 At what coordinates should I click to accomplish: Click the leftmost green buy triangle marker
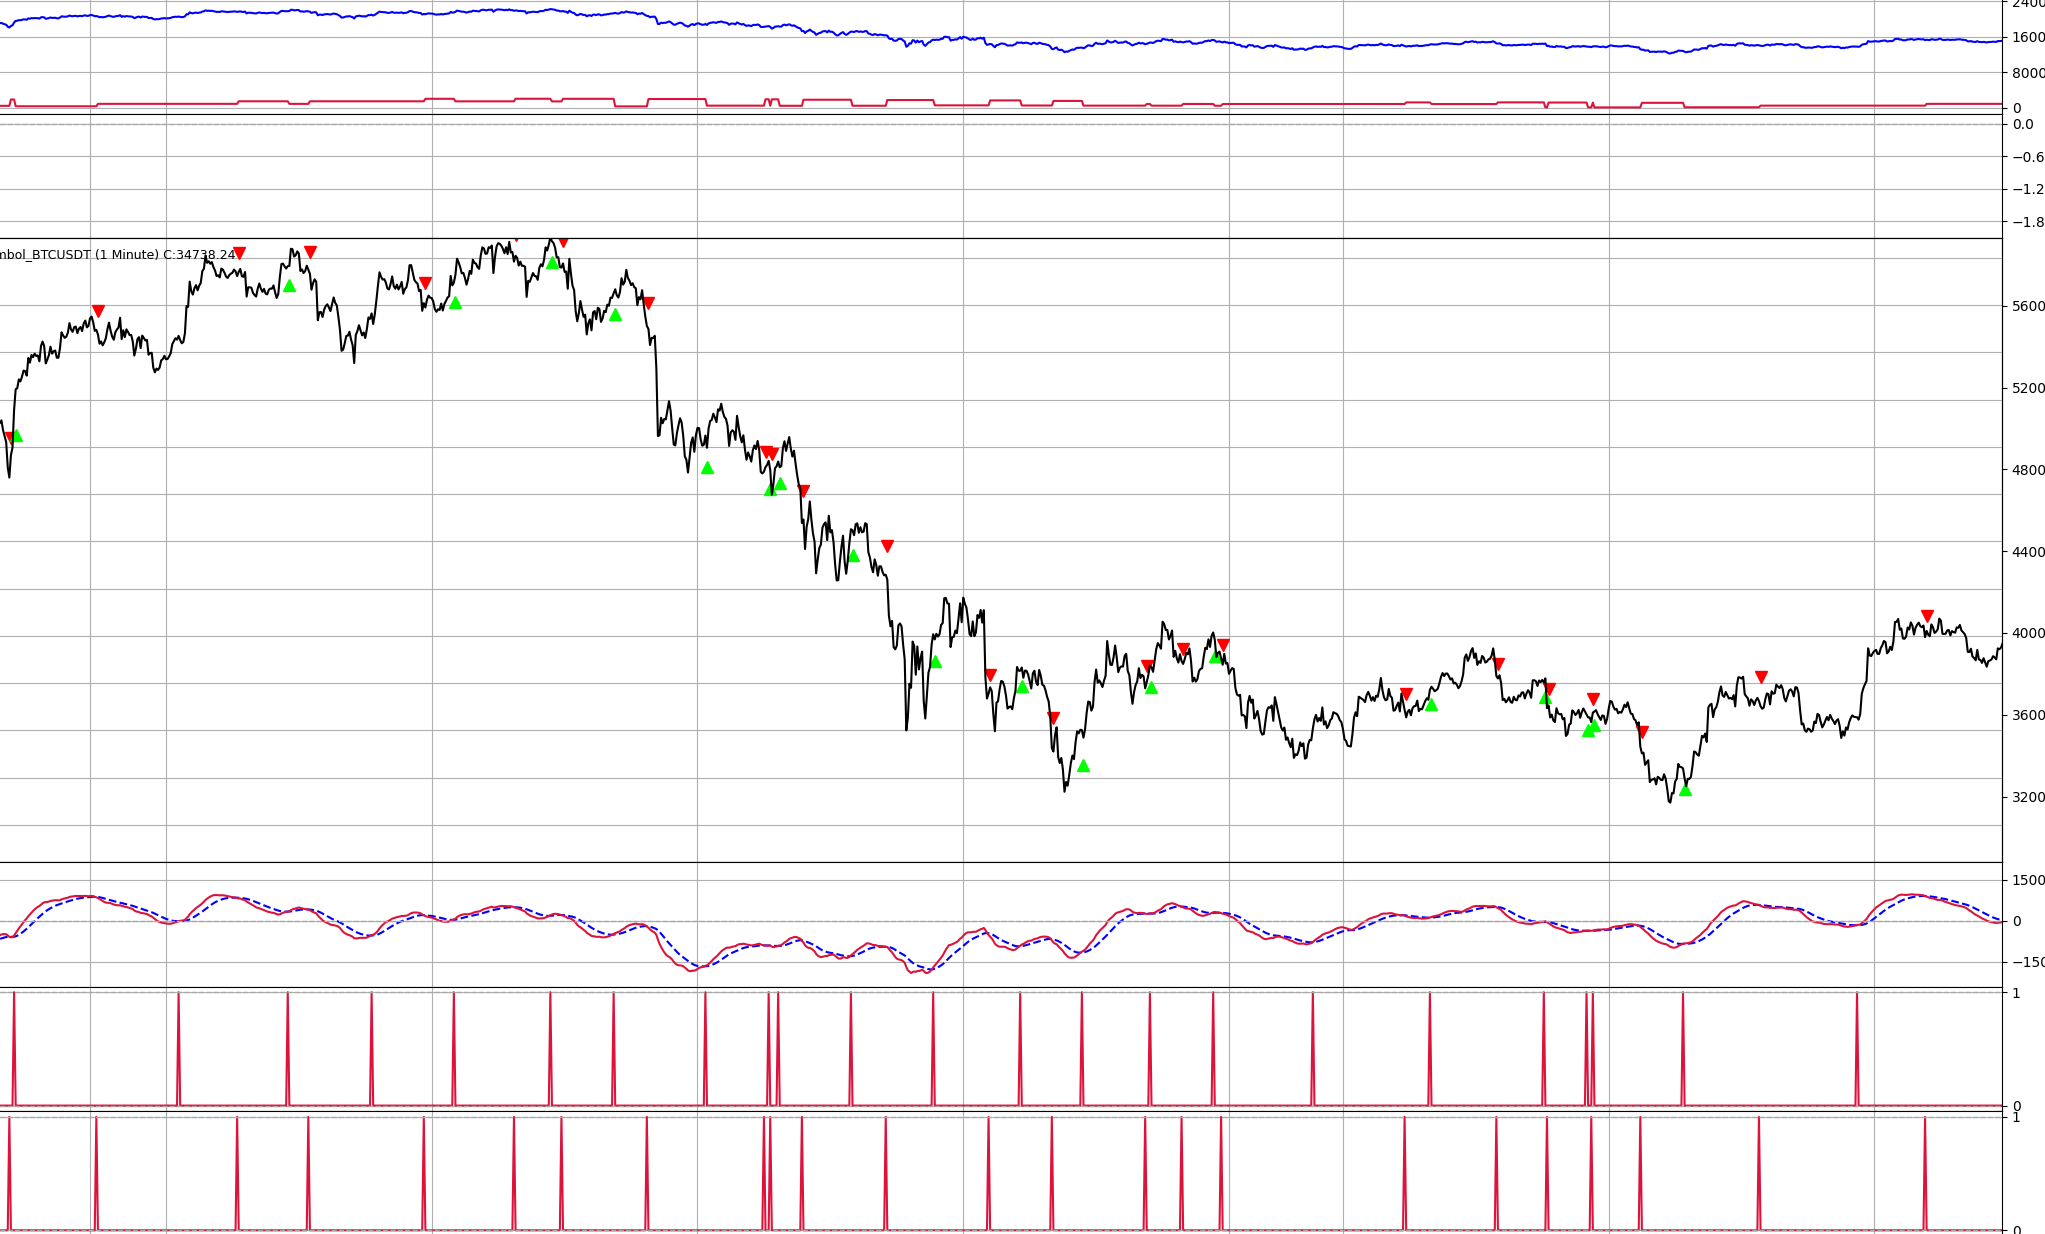click(16, 435)
